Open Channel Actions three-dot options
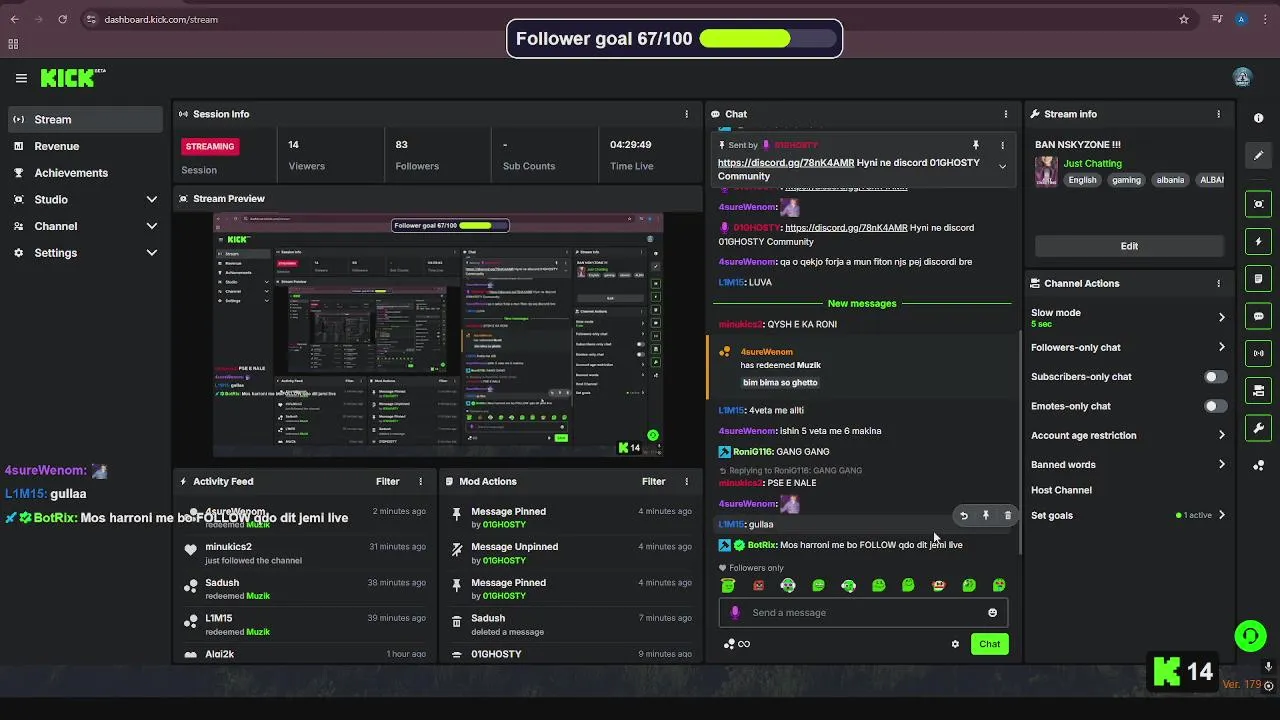 (x=1218, y=283)
